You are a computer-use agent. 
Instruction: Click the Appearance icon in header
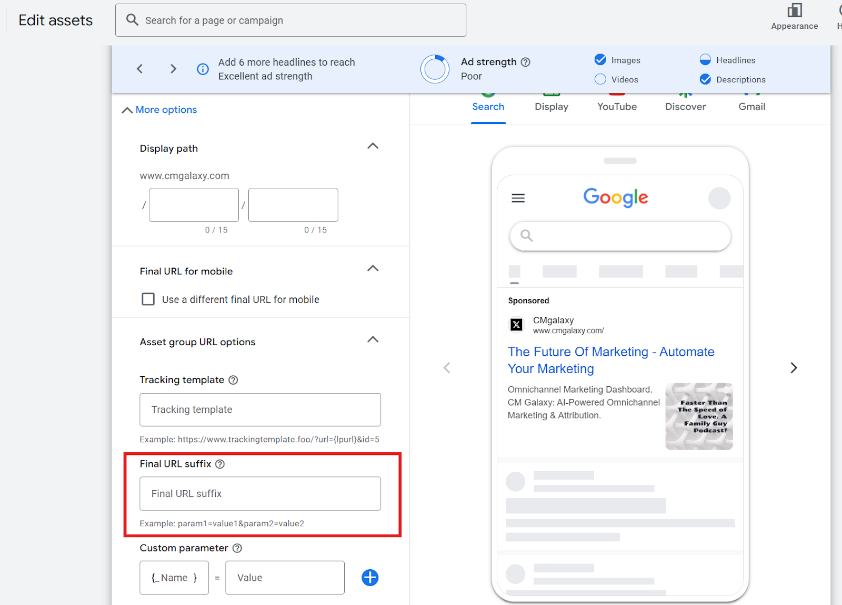click(794, 11)
